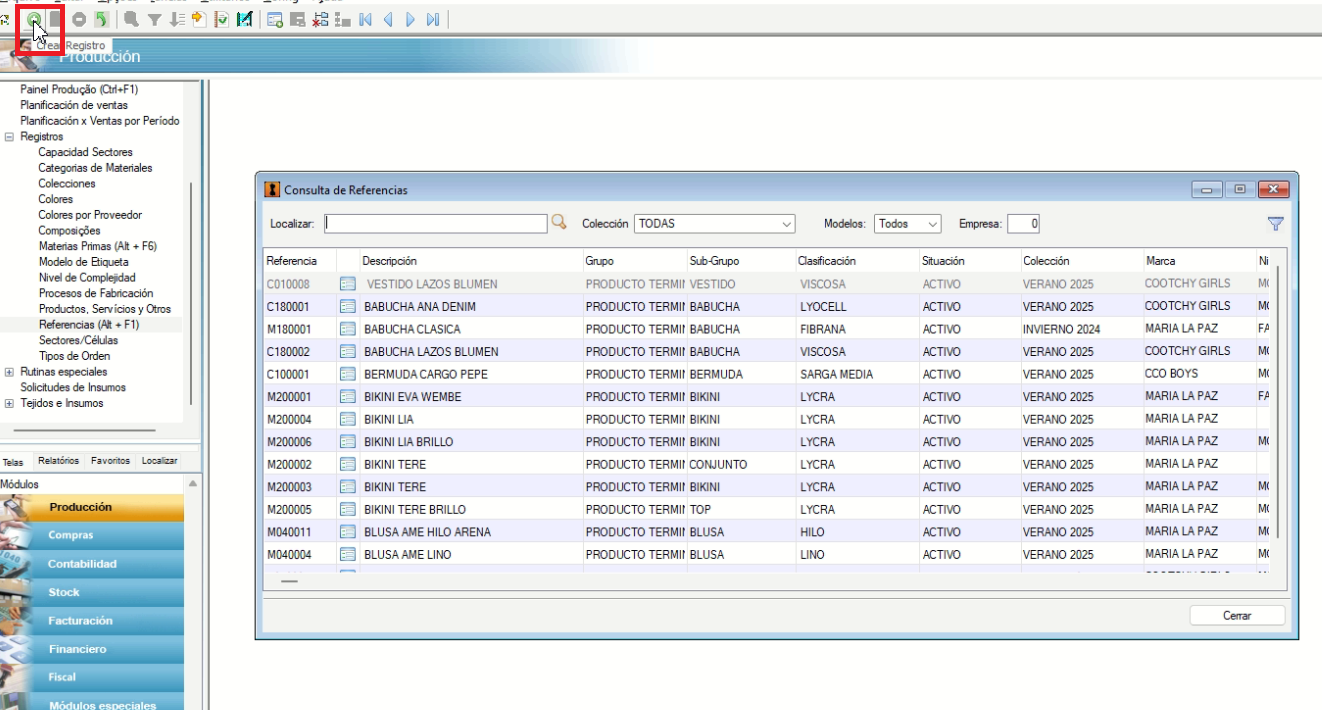This screenshot has height=710, width=1322.
Task: Go to next record with toolbar arrow
Action: pyautogui.click(x=410, y=19)
